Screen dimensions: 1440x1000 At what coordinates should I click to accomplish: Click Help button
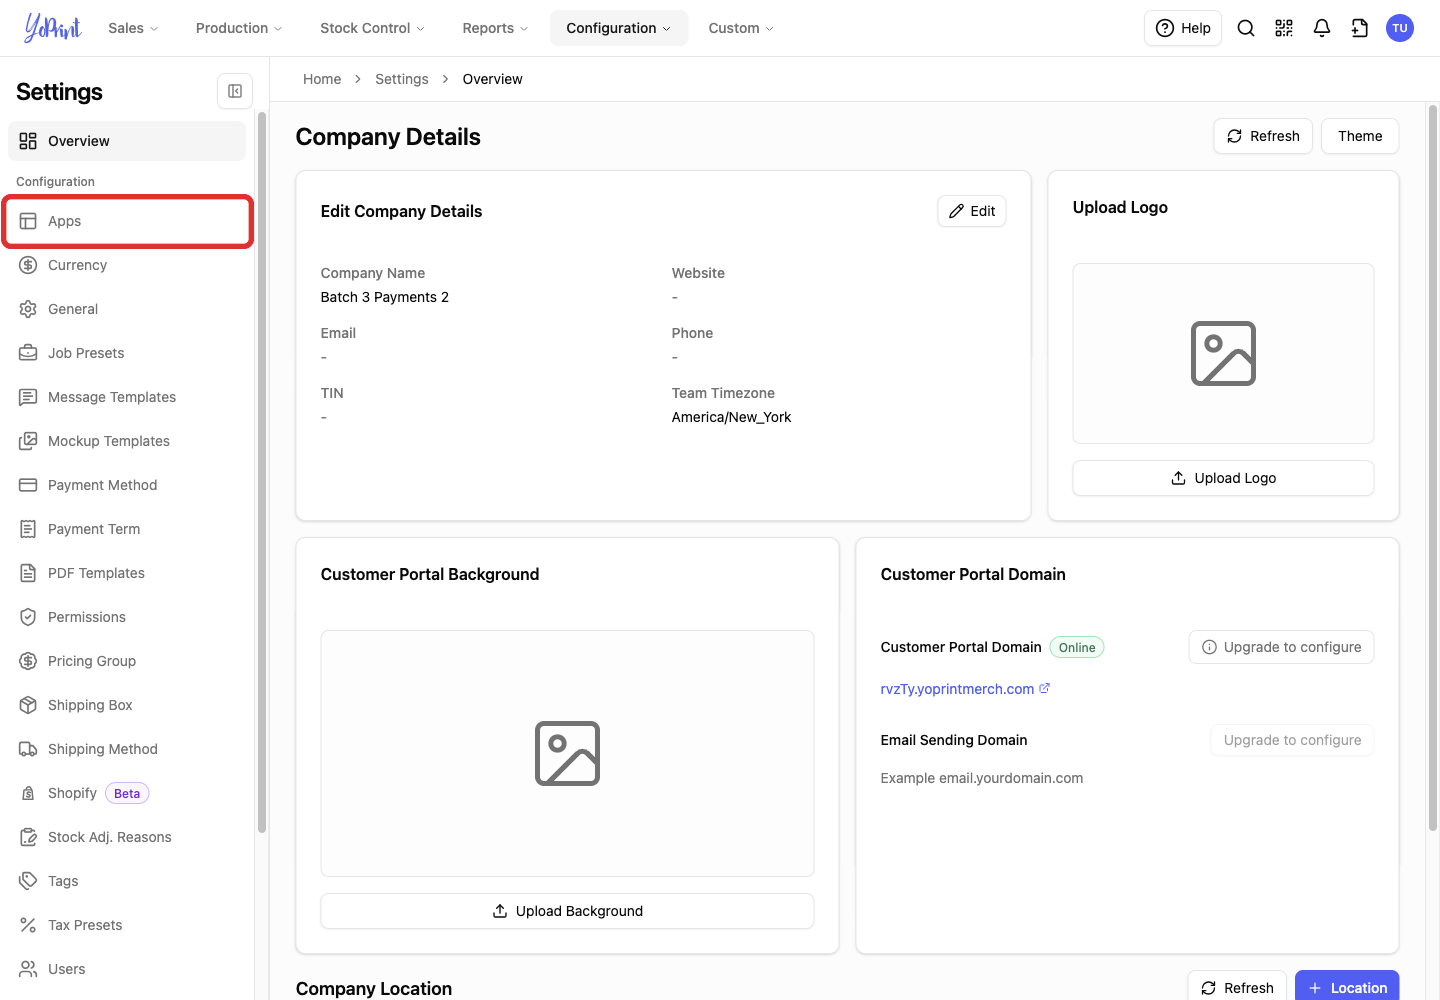coord(1183,28)
